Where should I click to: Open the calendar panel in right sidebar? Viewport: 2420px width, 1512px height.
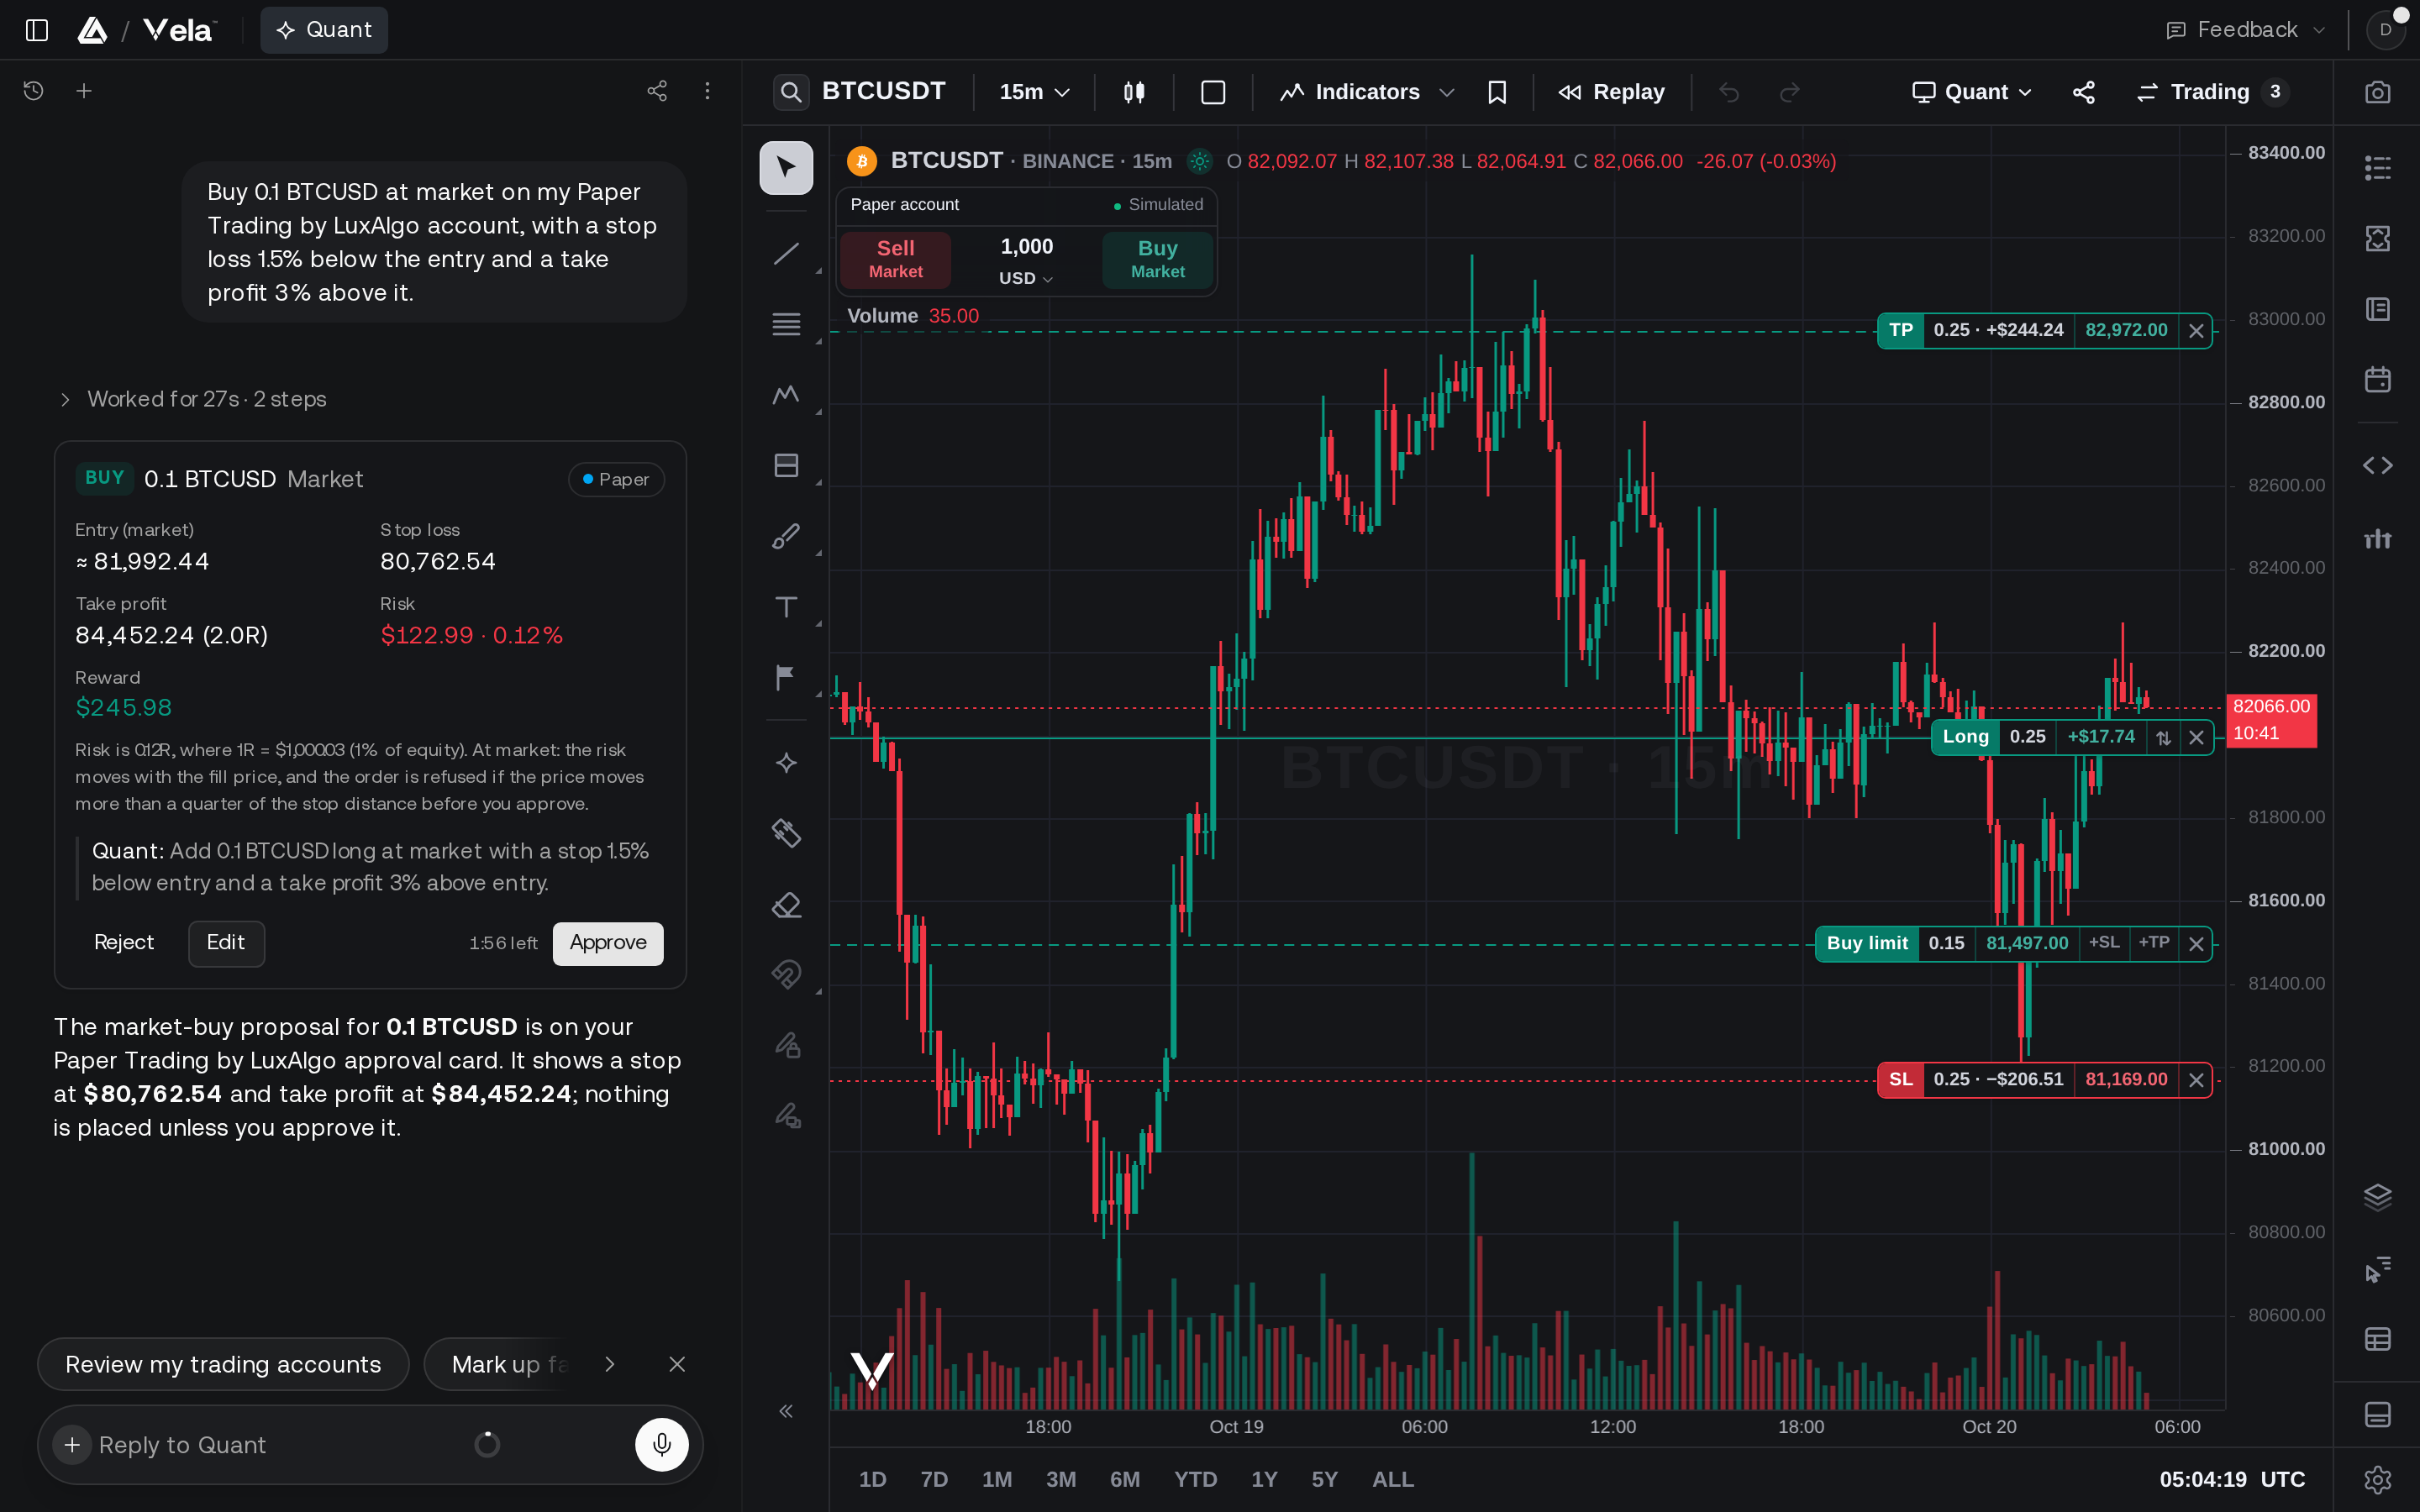point(2377,380)
